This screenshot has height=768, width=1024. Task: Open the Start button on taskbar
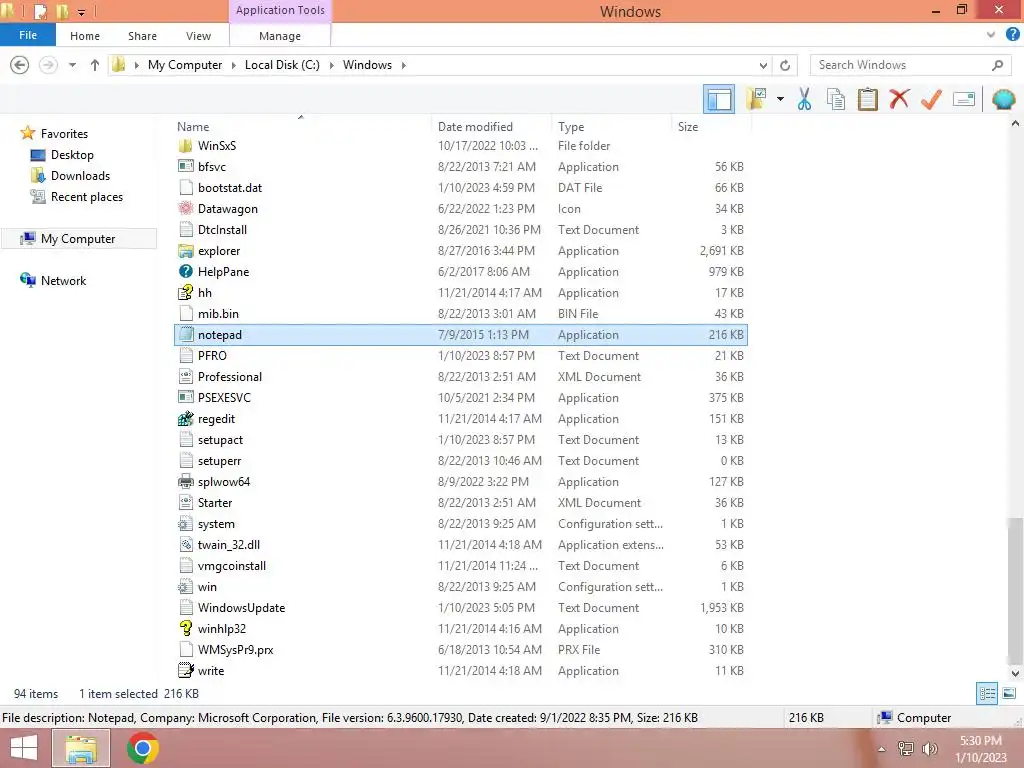pos(24,748)
